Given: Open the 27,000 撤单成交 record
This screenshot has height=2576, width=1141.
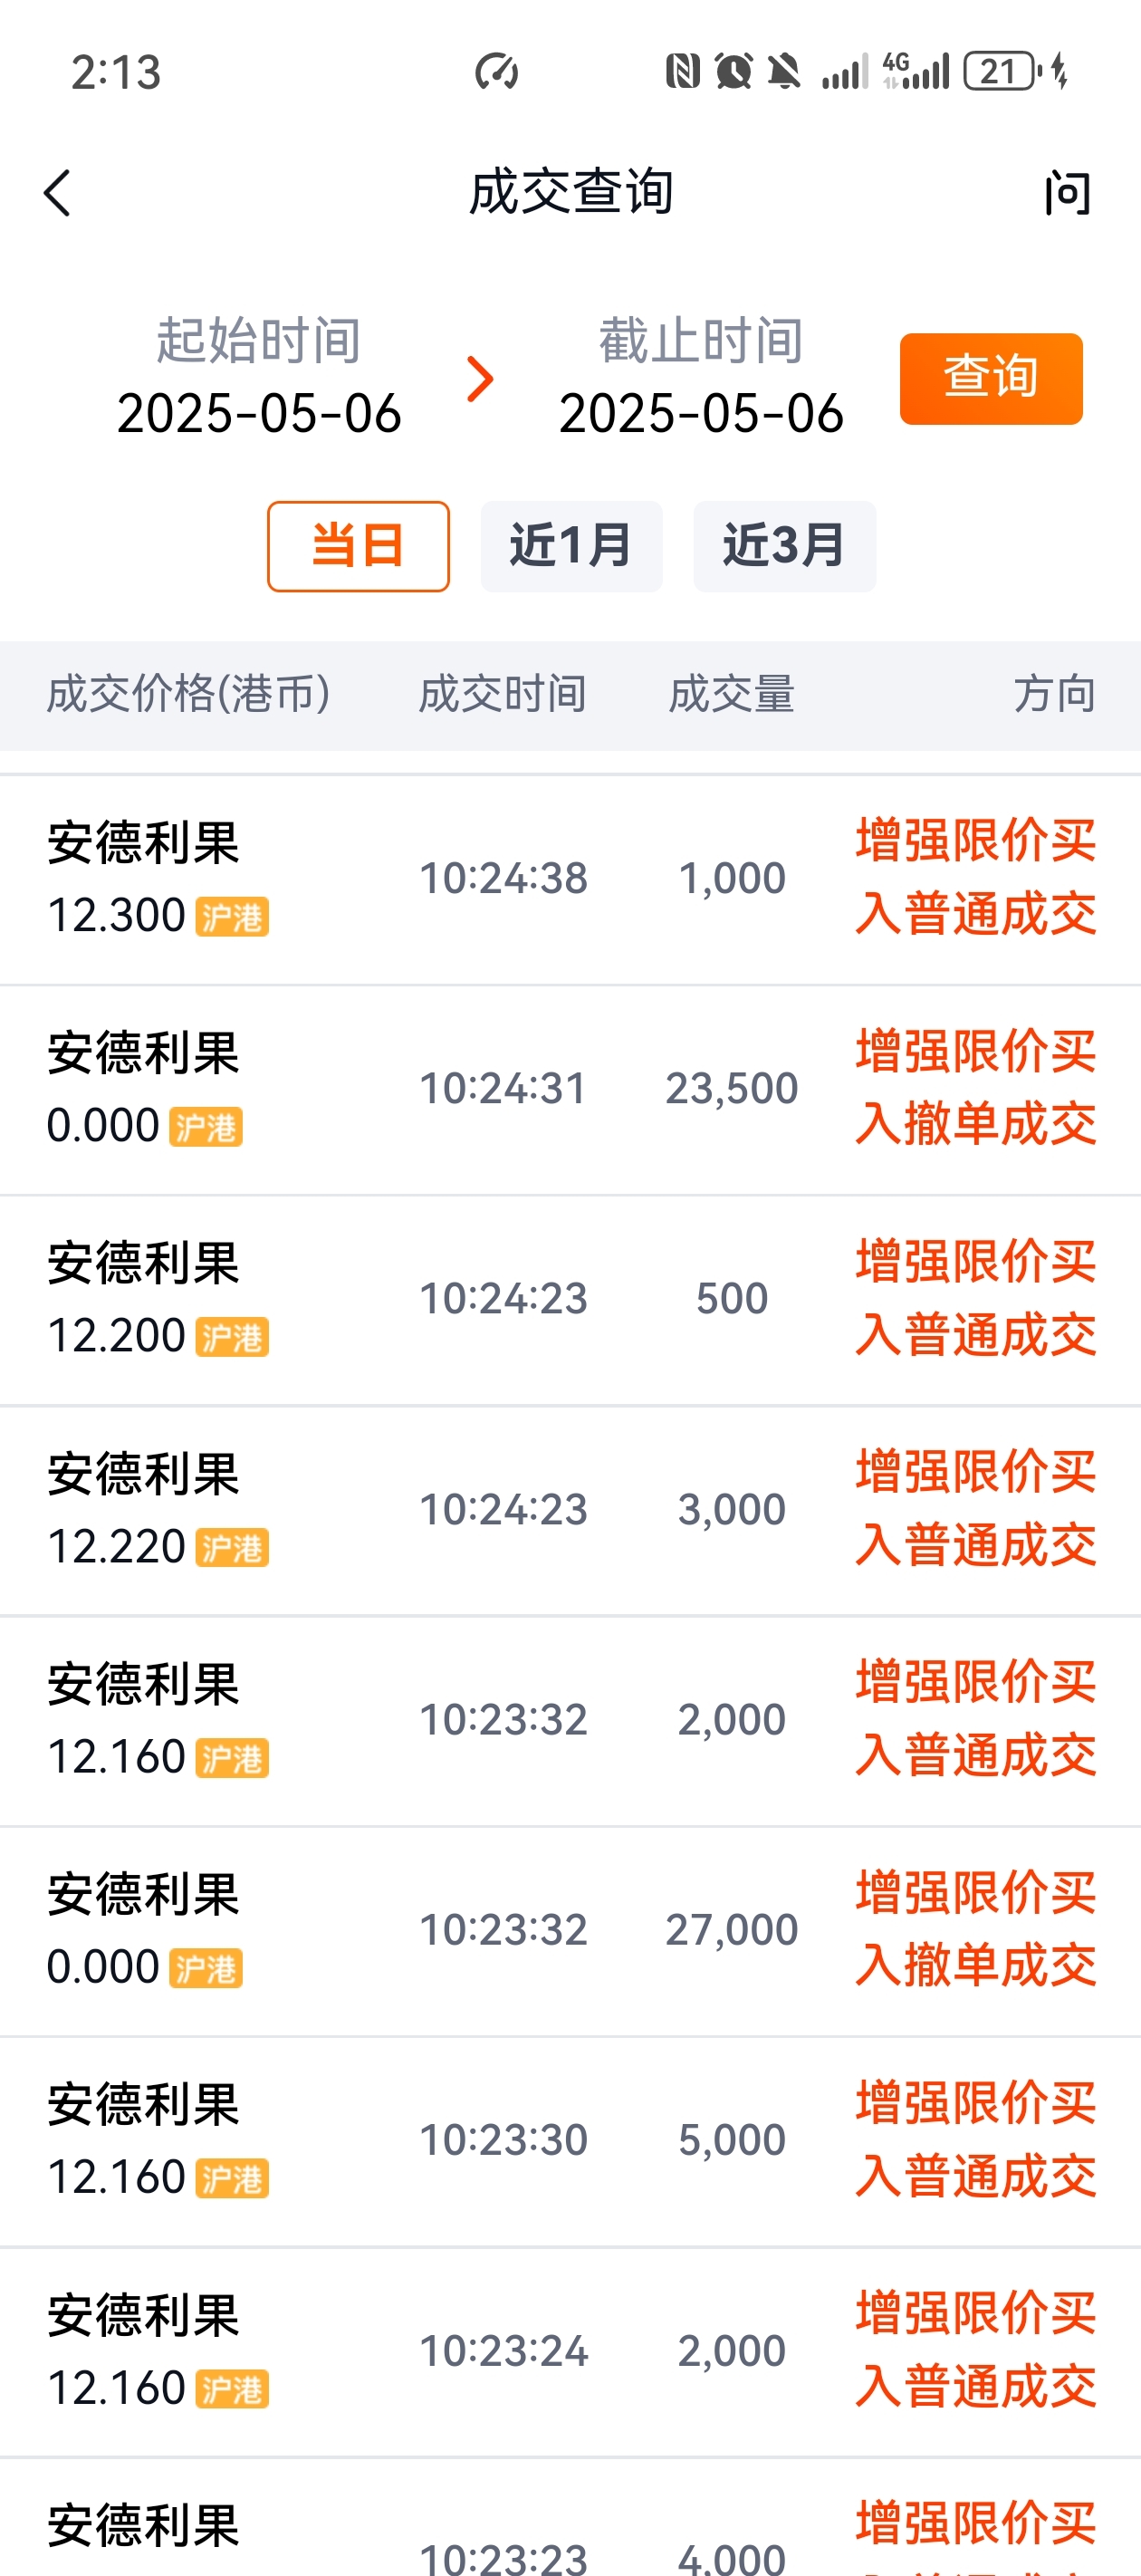Looking at the screenshot, I should tap(570, 1931).
